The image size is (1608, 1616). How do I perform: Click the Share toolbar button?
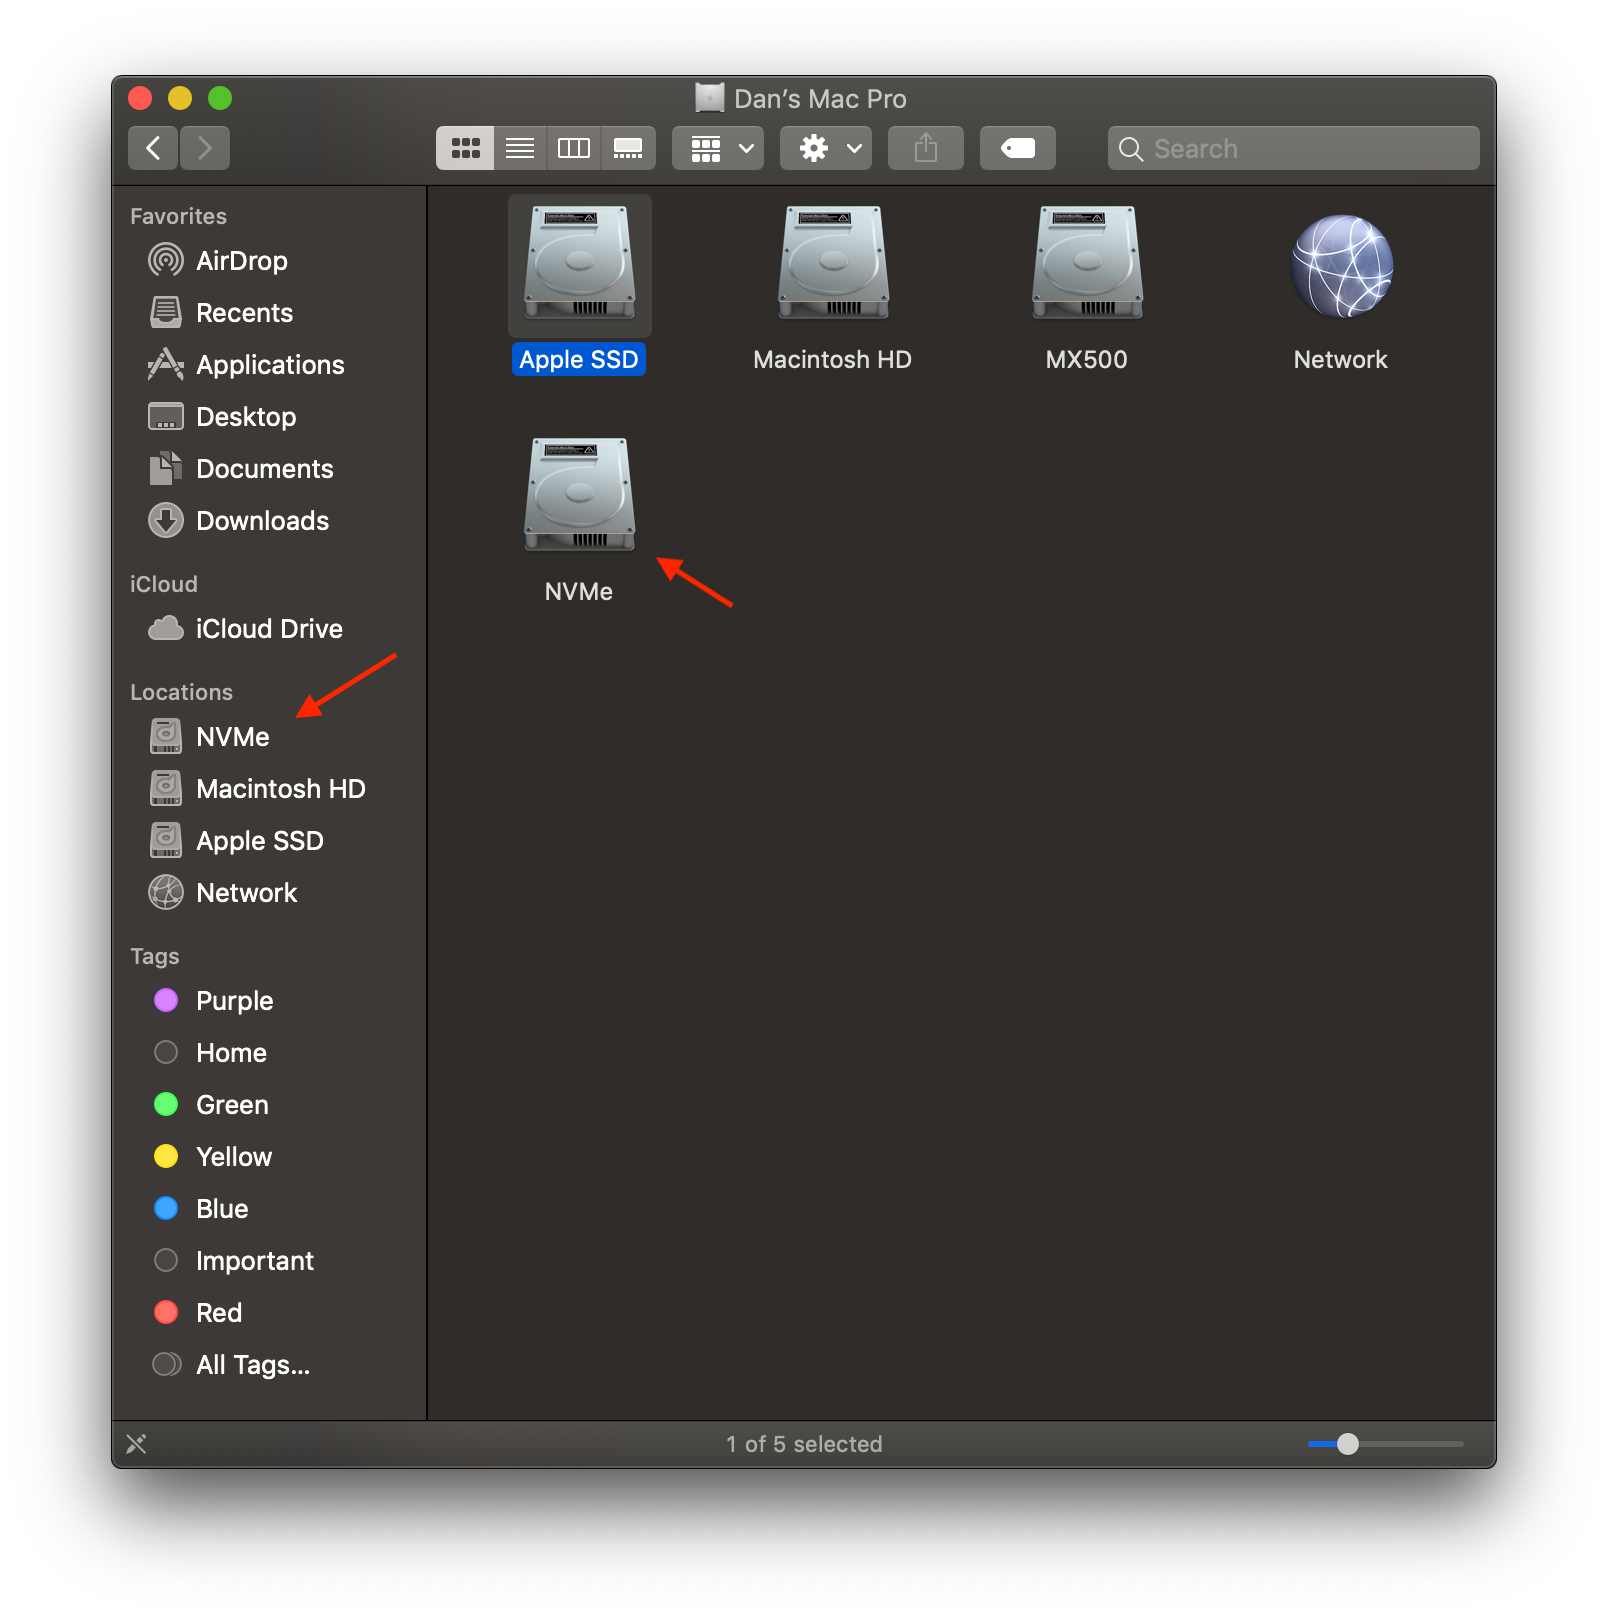click(926, 148)
